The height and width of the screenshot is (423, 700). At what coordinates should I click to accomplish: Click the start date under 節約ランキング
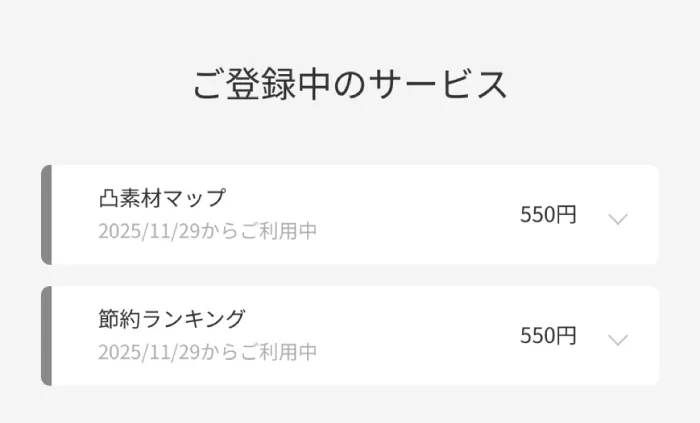click(207, 352)
